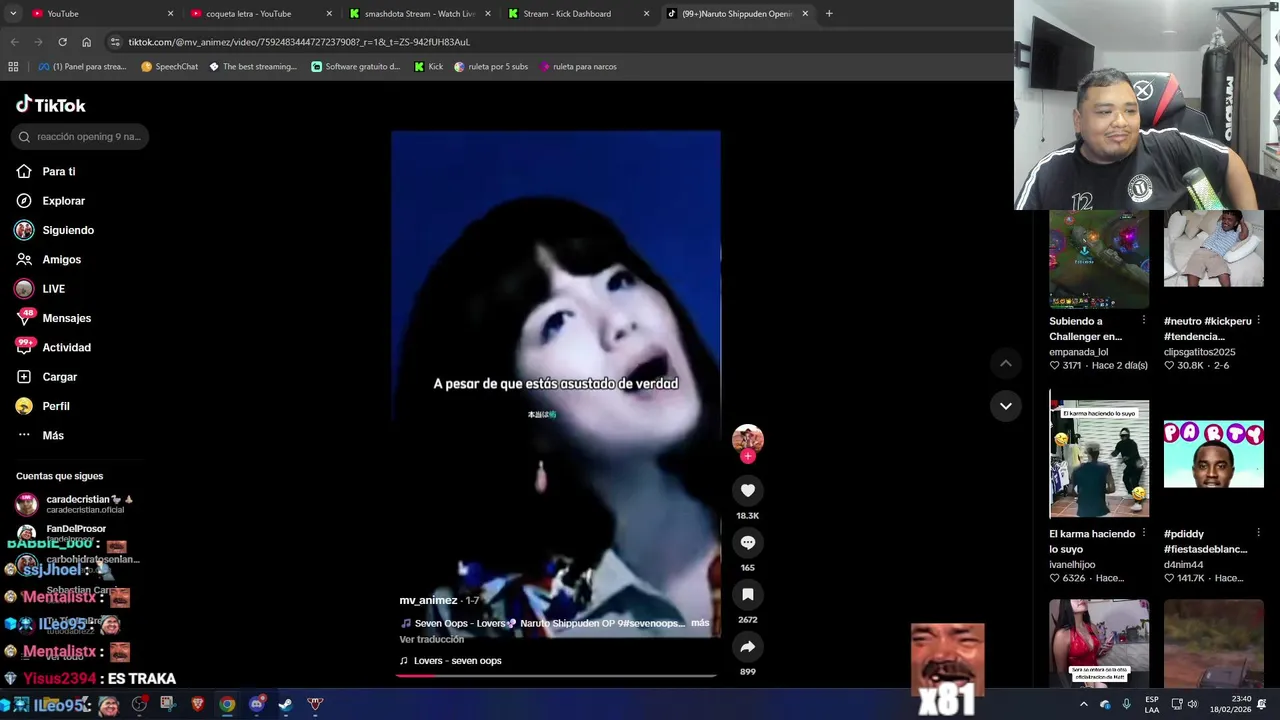Viewport: 1280px width, 720px height.
Task: Switch to smashdota Stream tab
Action: click(x=420, y=14)
